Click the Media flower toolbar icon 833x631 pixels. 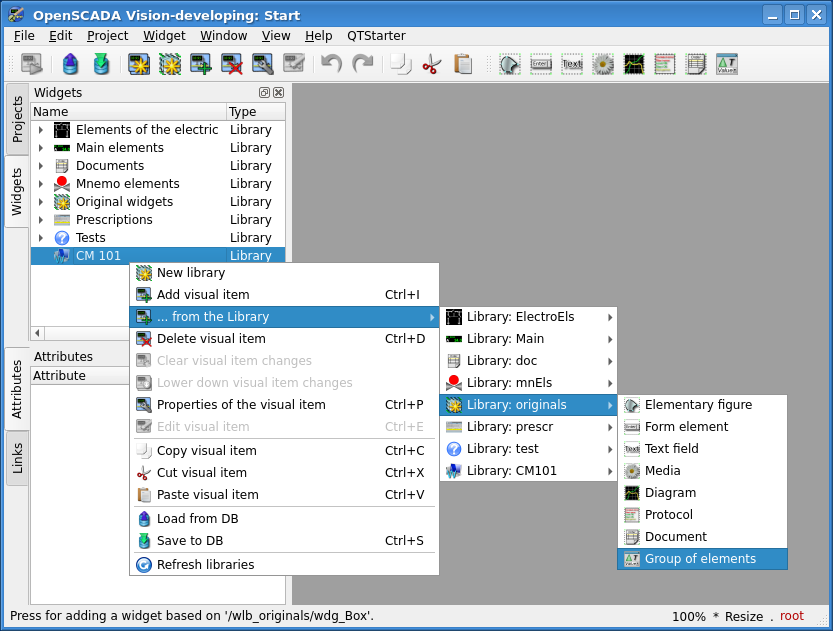coord(603,65)
